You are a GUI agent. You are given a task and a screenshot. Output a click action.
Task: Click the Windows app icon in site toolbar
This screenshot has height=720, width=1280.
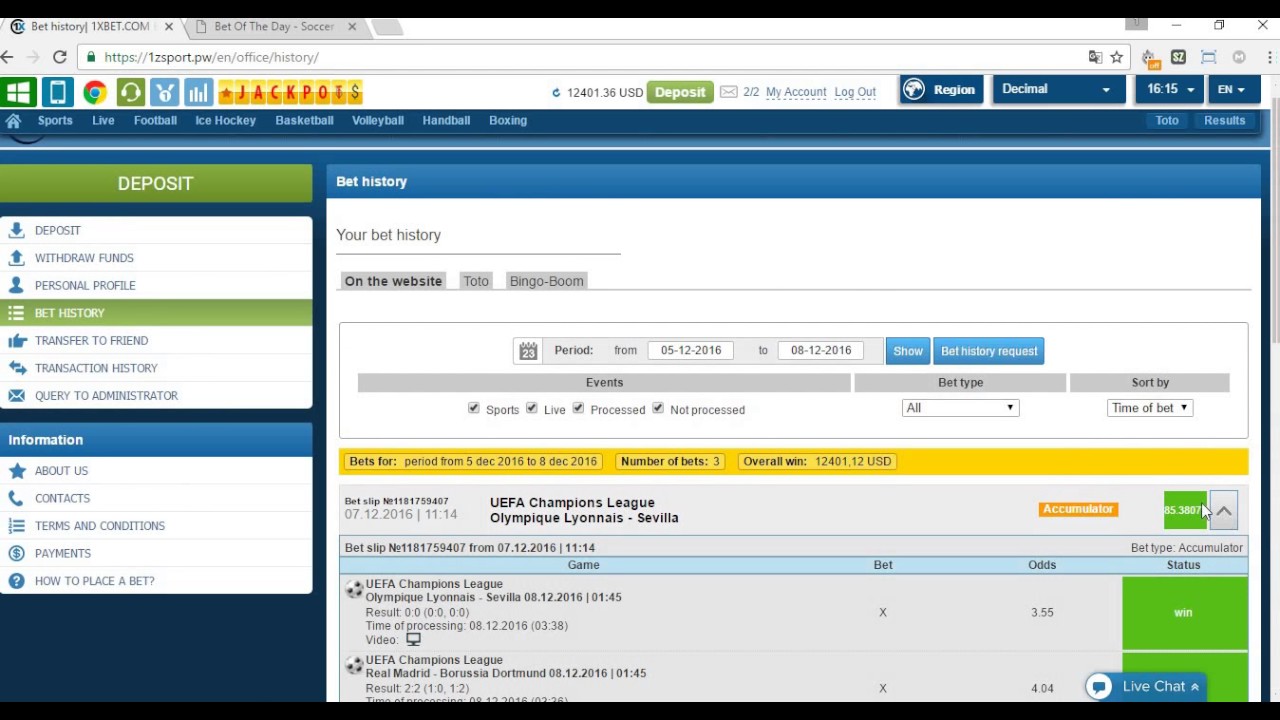(x=18, y=93)
